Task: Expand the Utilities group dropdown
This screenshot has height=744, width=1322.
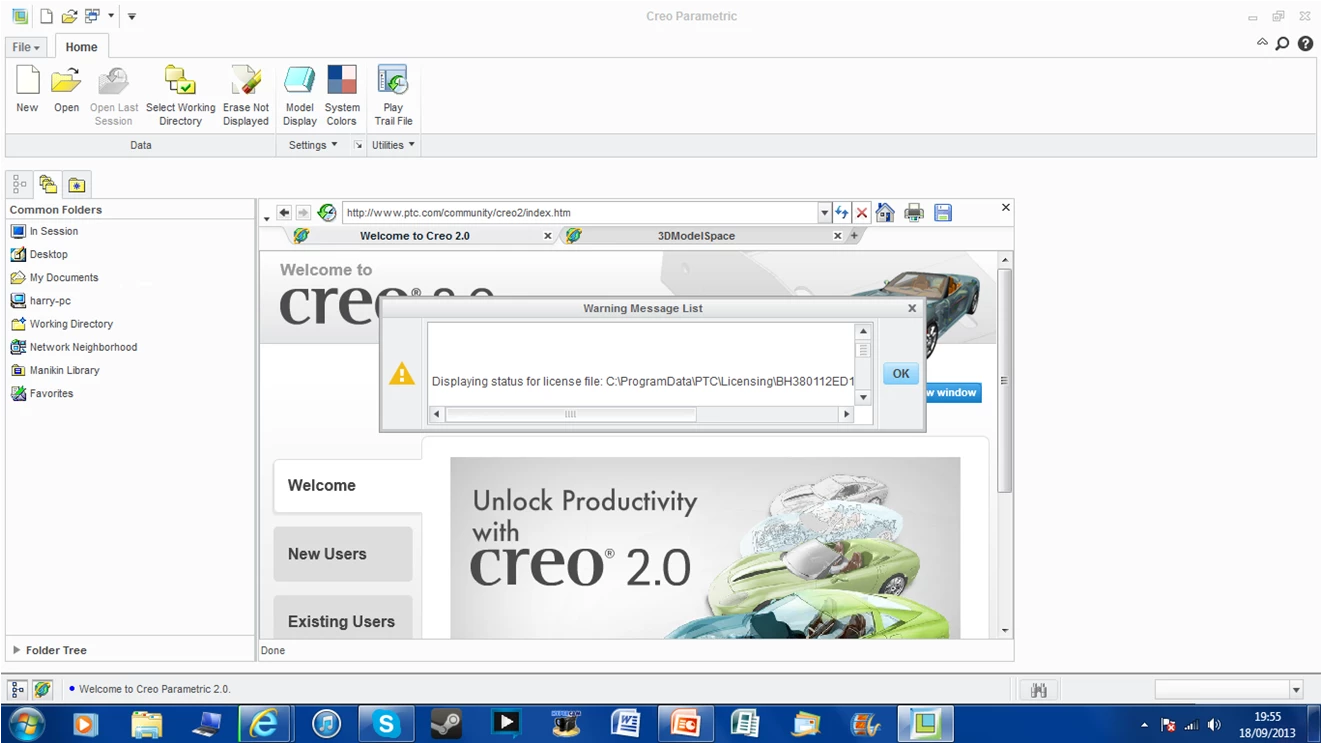Action: 393,145
